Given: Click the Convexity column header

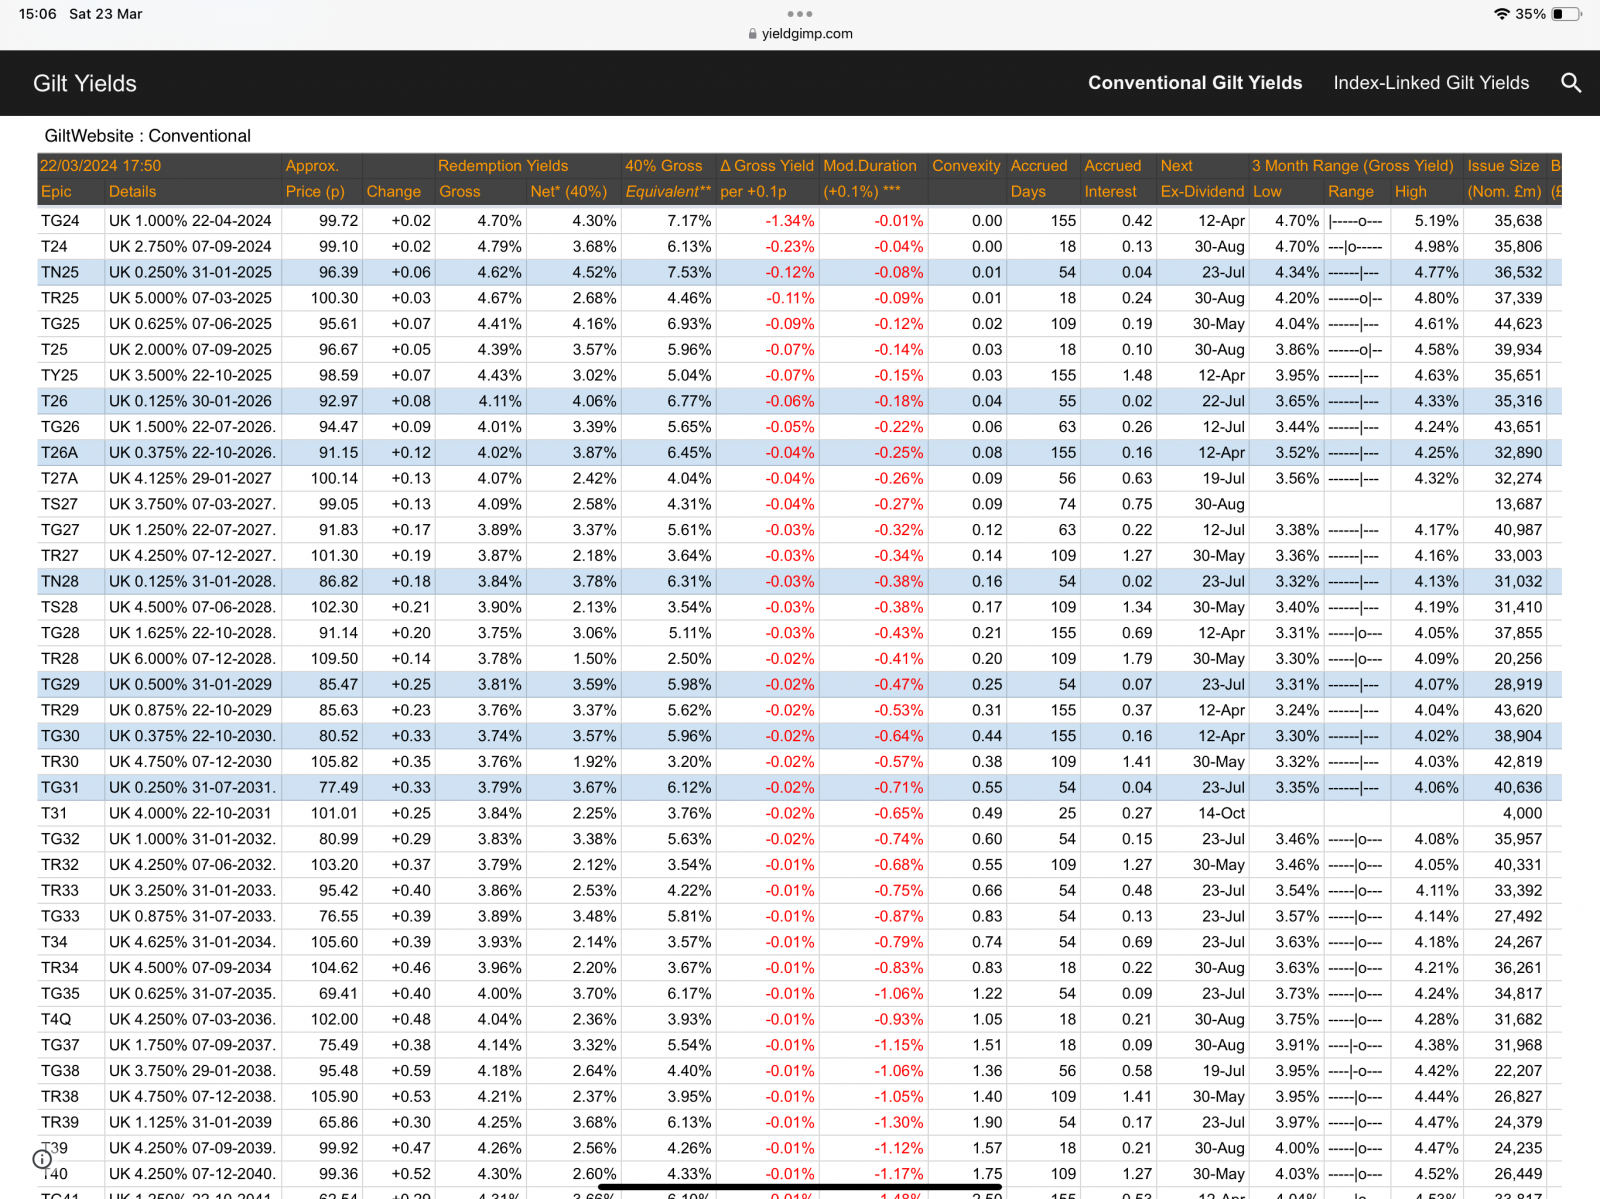Looking at the screenshot, I should pos(966,165).
